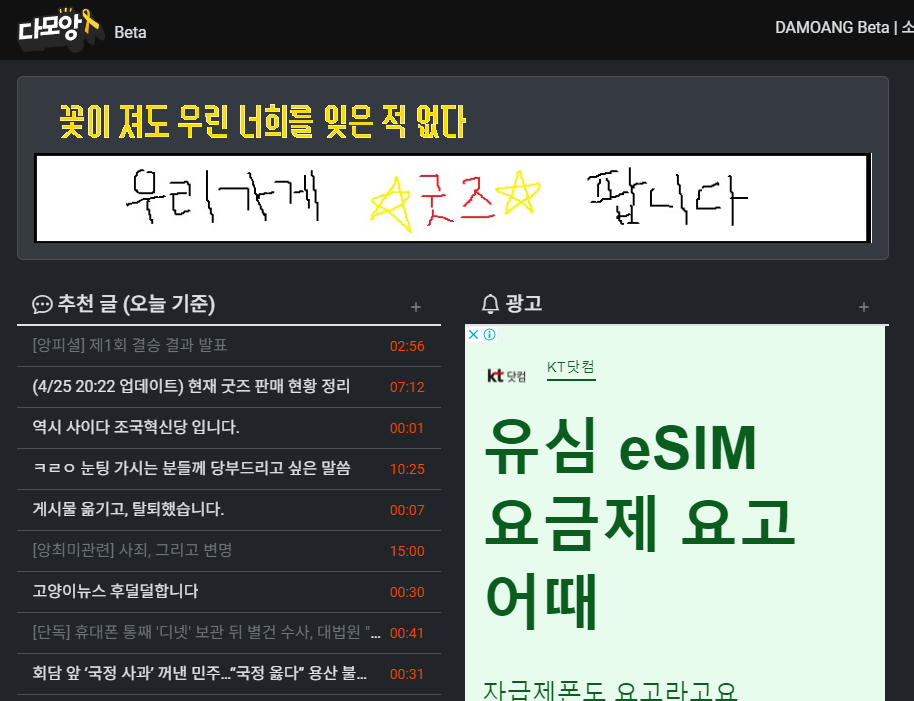Open the 다모앙 logo home link
The image size is (914, 701).
point(61,29)
